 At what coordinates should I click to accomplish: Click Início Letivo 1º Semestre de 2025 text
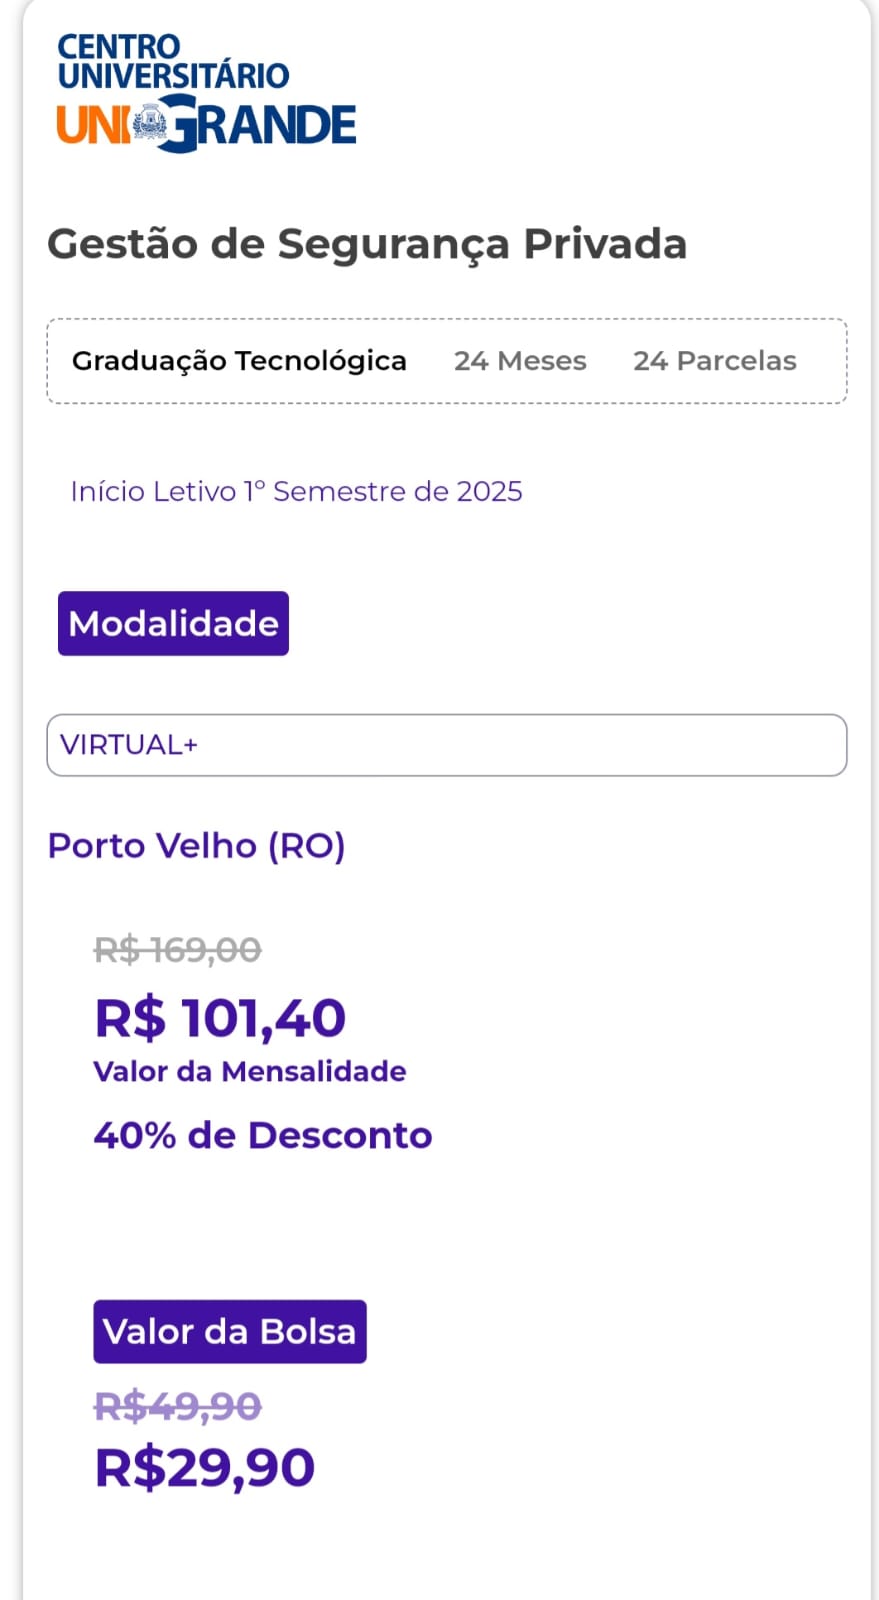click(296, 491)
